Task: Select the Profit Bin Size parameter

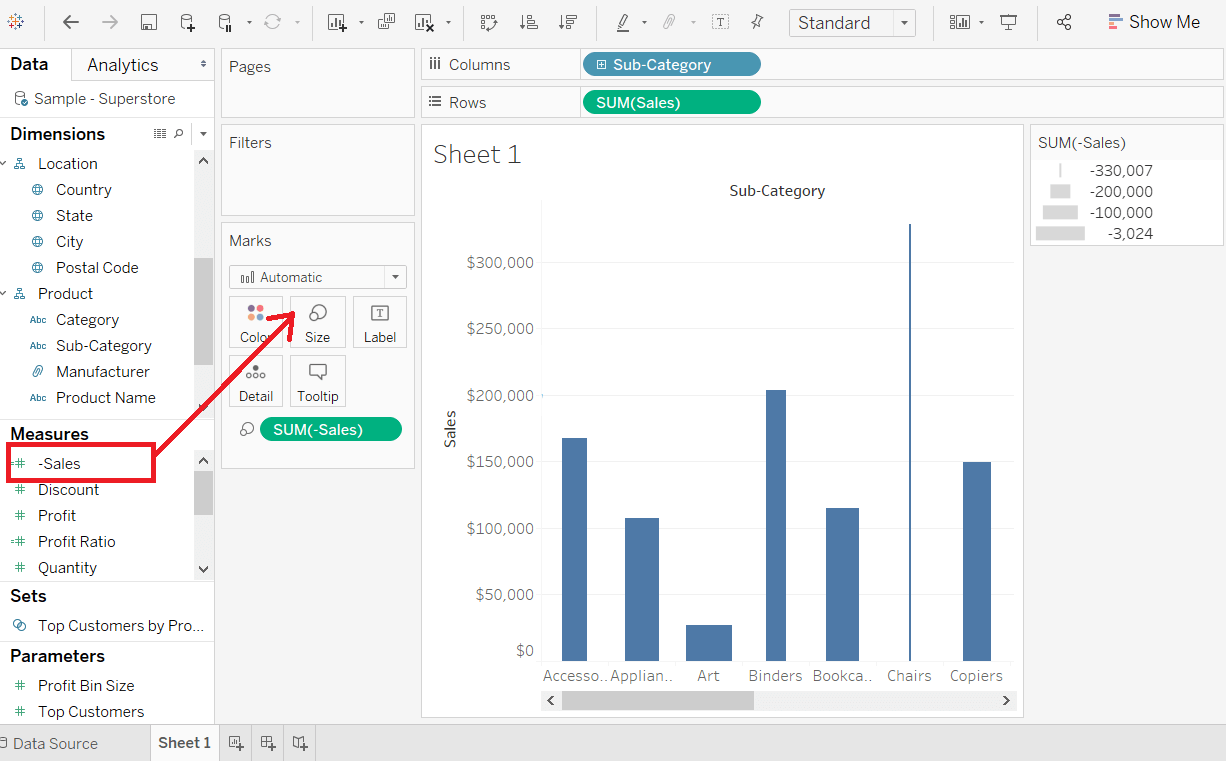Action: tap(86, 686)
